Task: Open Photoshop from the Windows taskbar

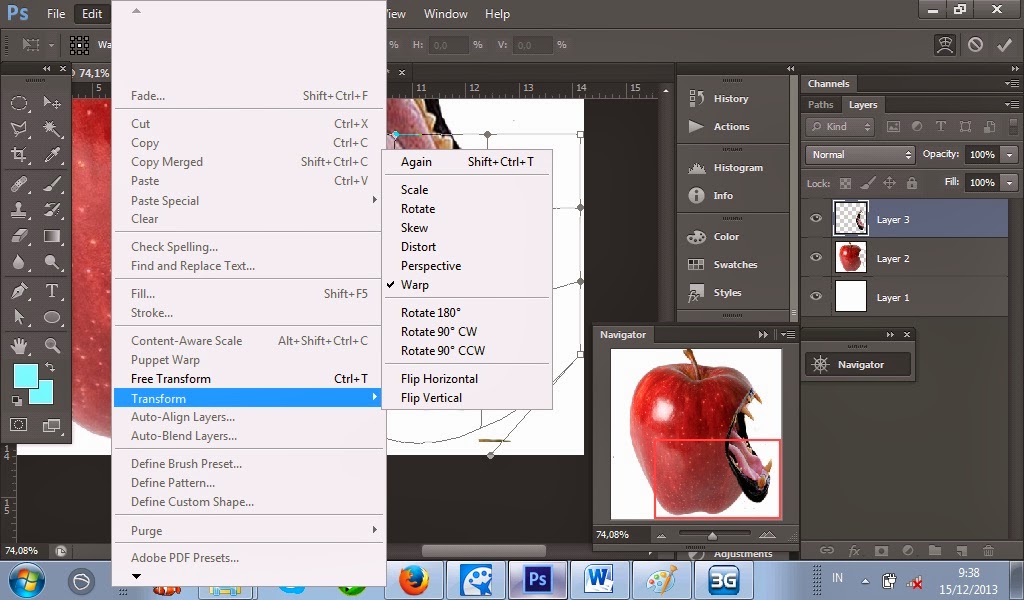Action: tap(538, 579)
